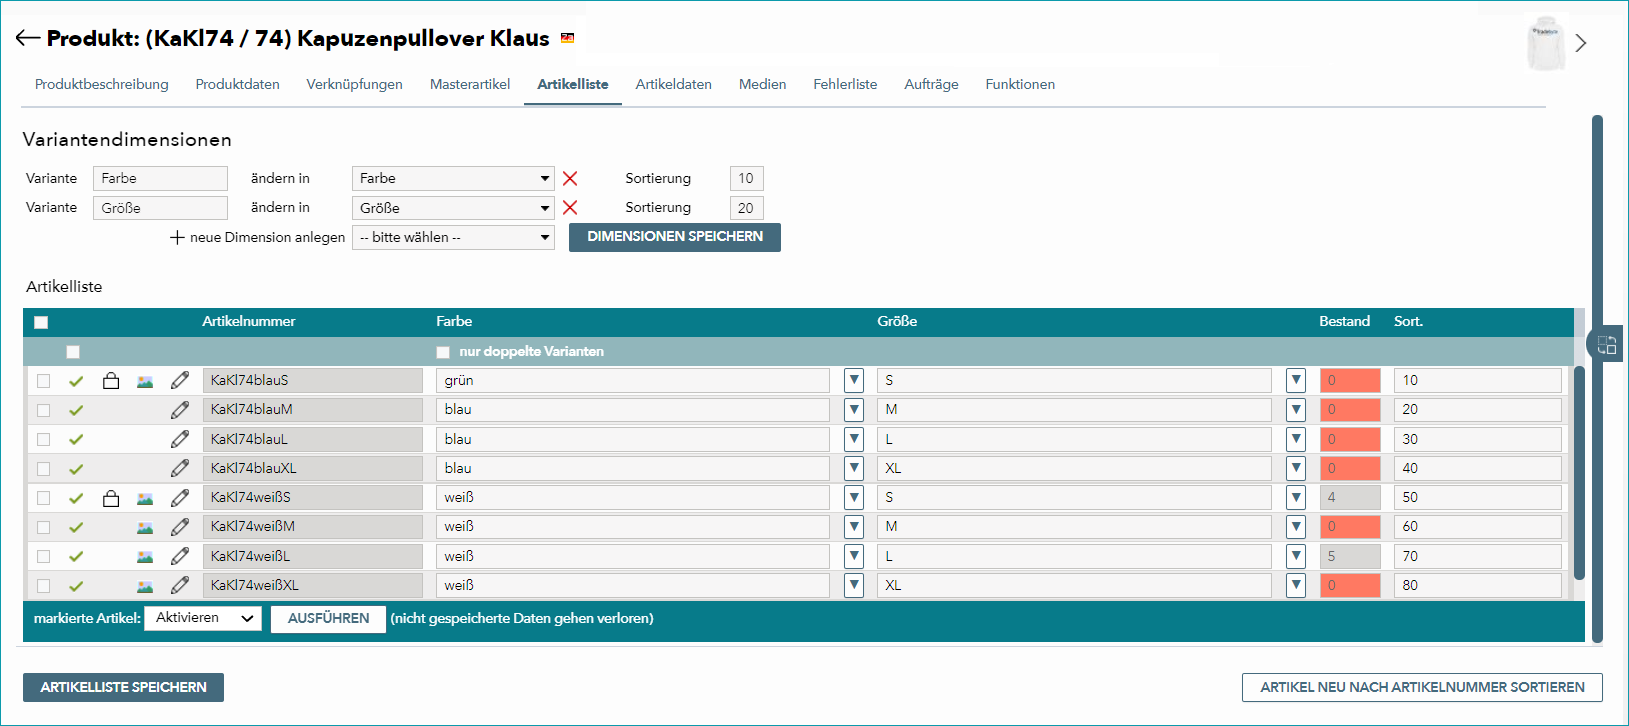Remove the Größe dimension with red X
1629x726 pixels.
[570, 208]
